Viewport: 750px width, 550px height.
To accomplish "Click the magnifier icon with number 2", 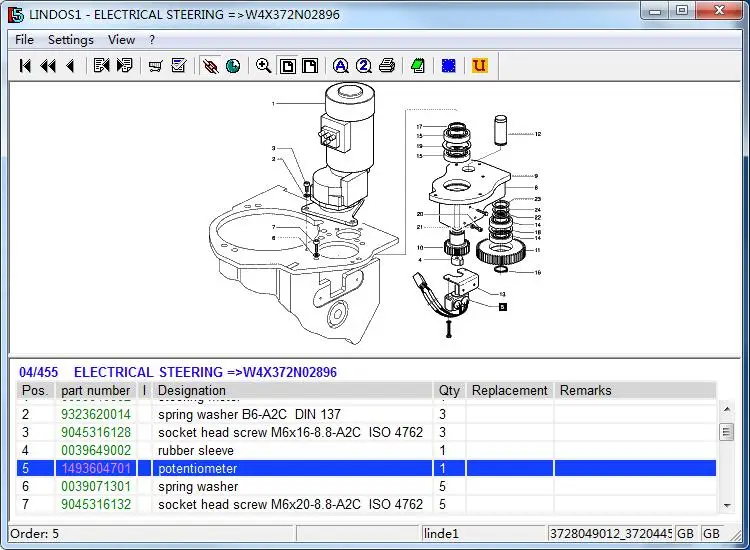I will pyautogui.click(x=364, y=66).
